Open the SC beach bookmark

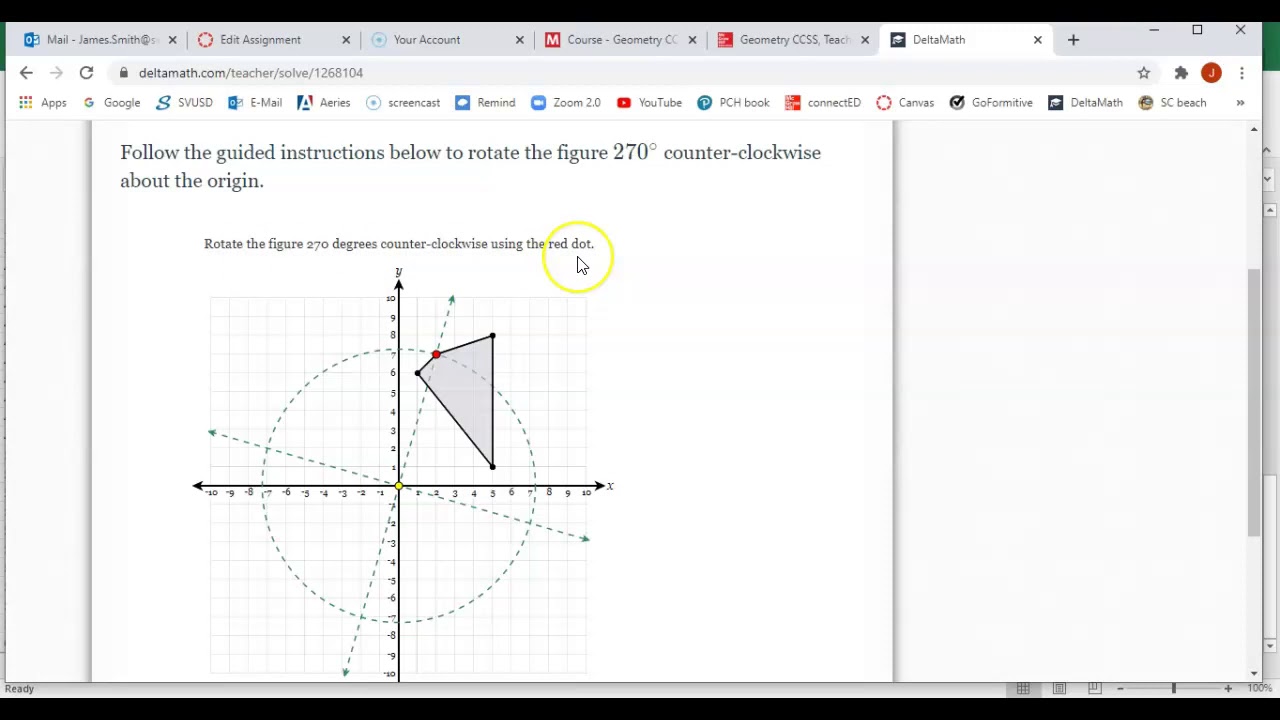coord(1172,103)
